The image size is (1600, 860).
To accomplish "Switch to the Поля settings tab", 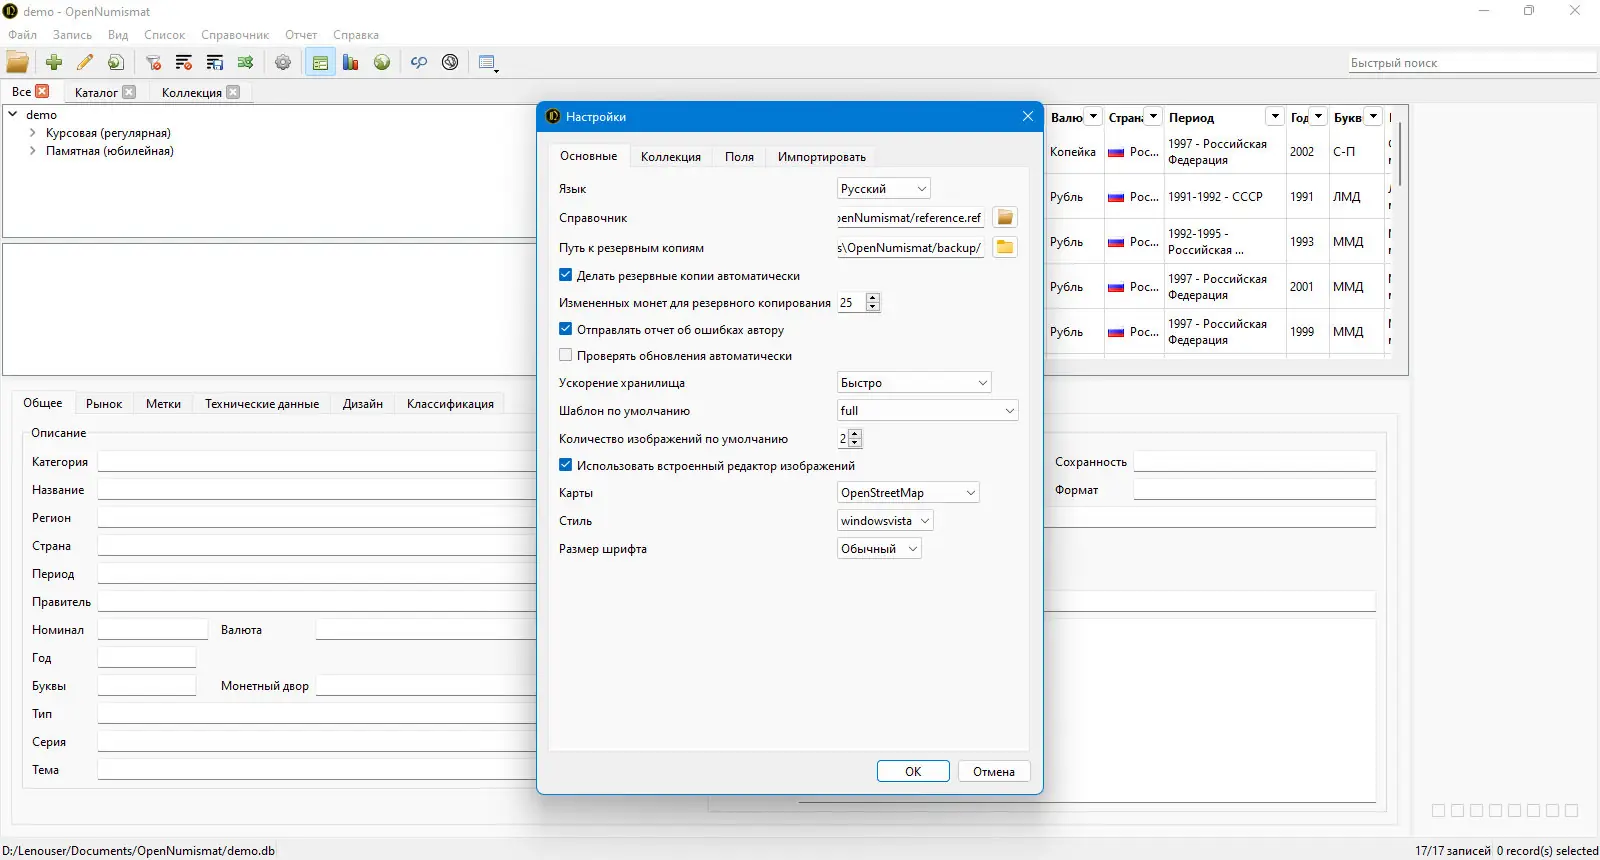I will 739,157.
